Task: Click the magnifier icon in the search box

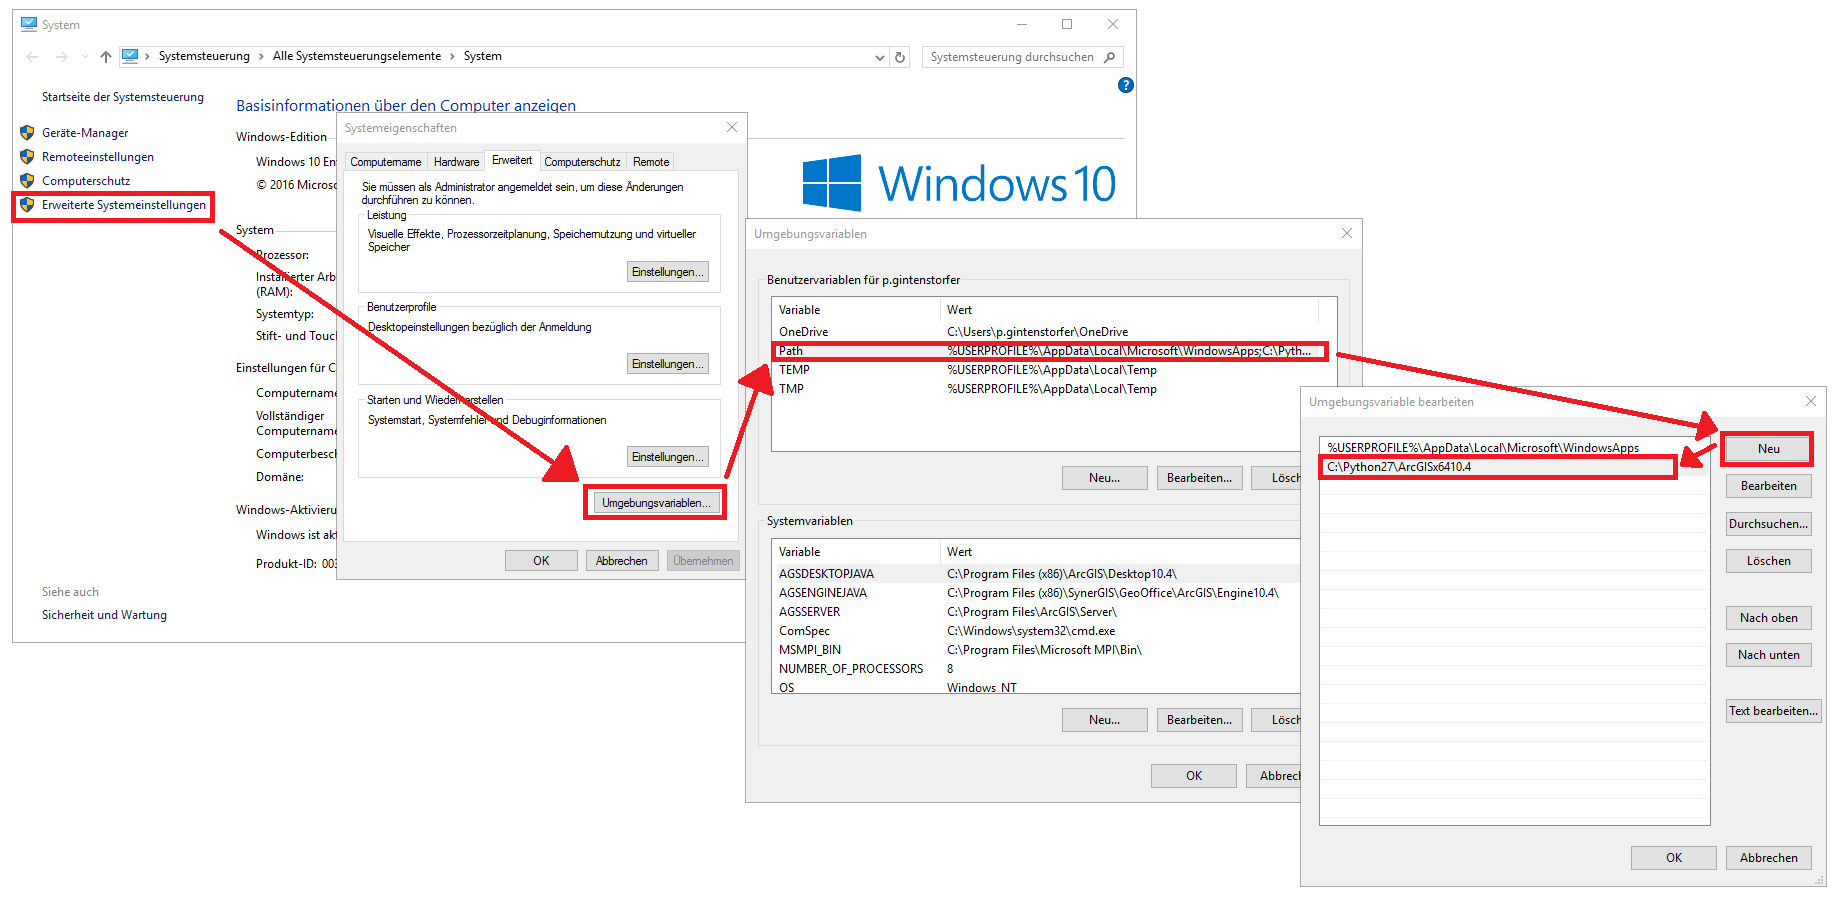Action: tap(1109, 57)
